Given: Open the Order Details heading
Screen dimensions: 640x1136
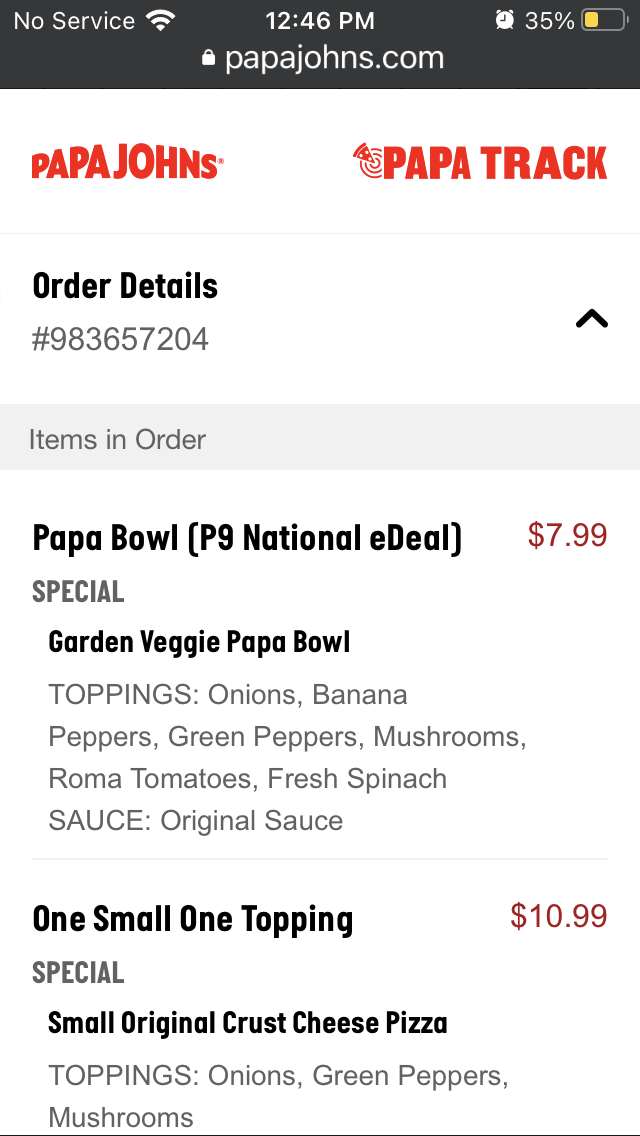Looking at the screenshot, I should coord(125,286).
